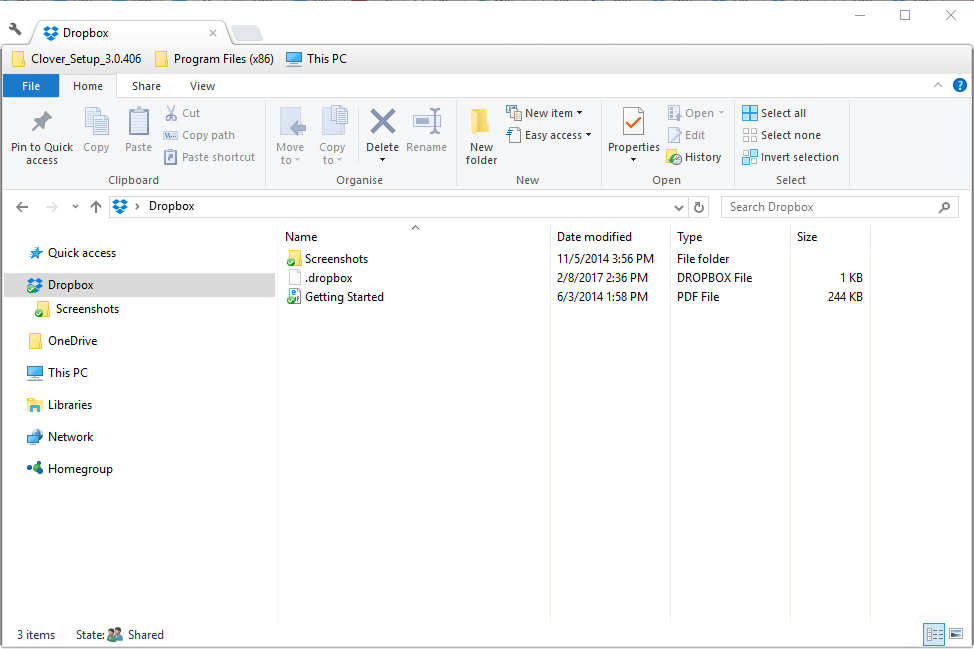Image resolution: width=974 pixels, height=649 pixels.
Task: Open the Copy to dropdown
Action: (332, 135)
